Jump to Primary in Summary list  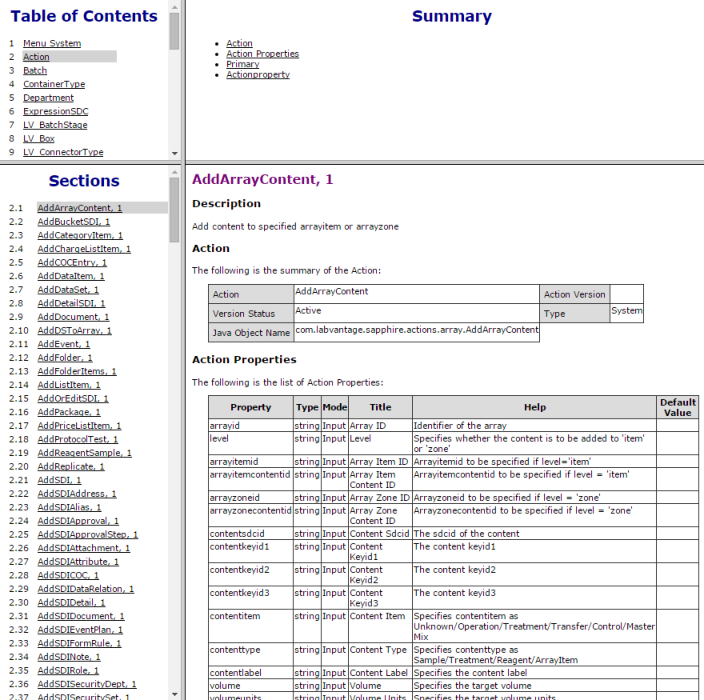click(242, 64)
